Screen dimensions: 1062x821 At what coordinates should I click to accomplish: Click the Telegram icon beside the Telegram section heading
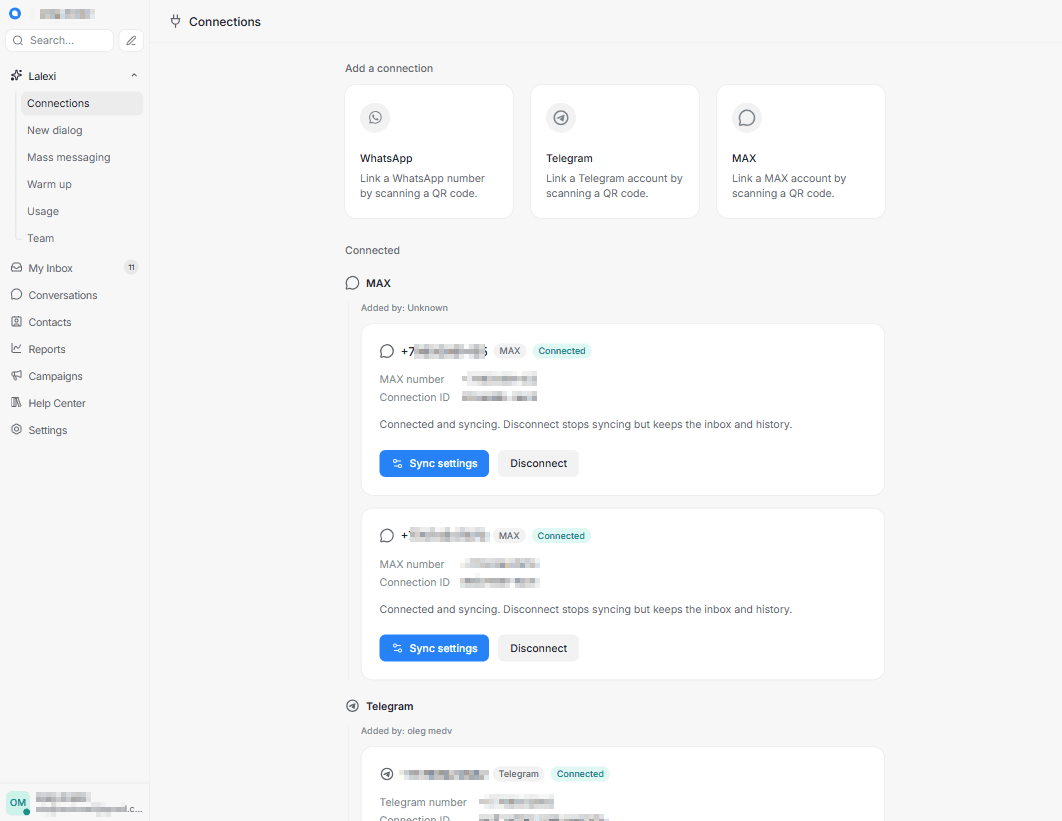pyautogui.click(x=352, y=706)
